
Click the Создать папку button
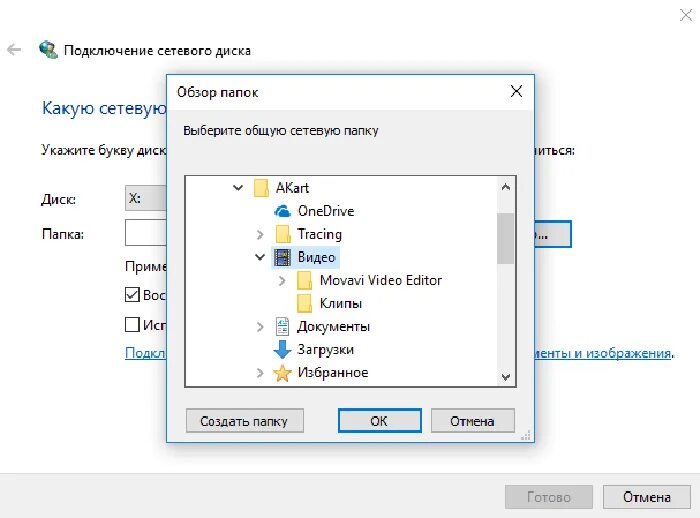(x=245, y=421)
